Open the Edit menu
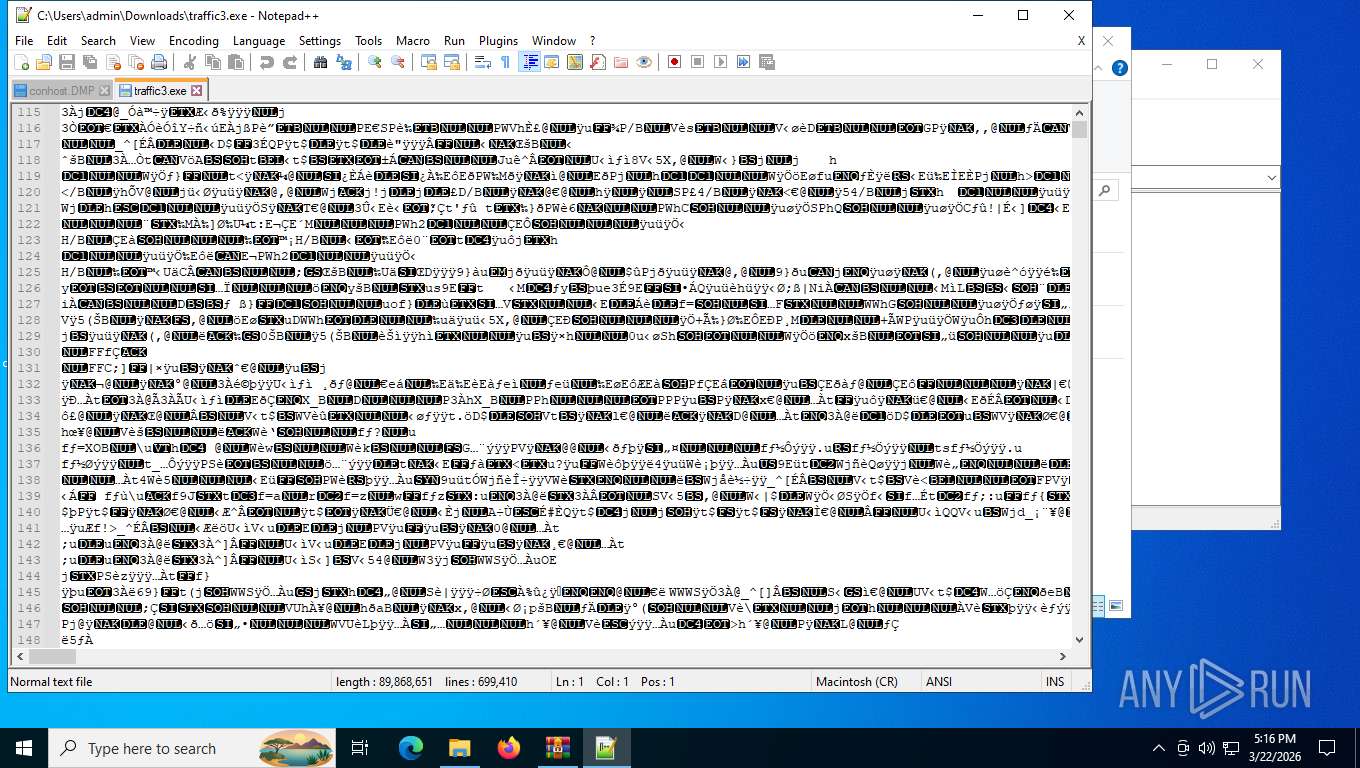Image resolution: width=1360 pixels, height=768 pixels. point(57,41)
